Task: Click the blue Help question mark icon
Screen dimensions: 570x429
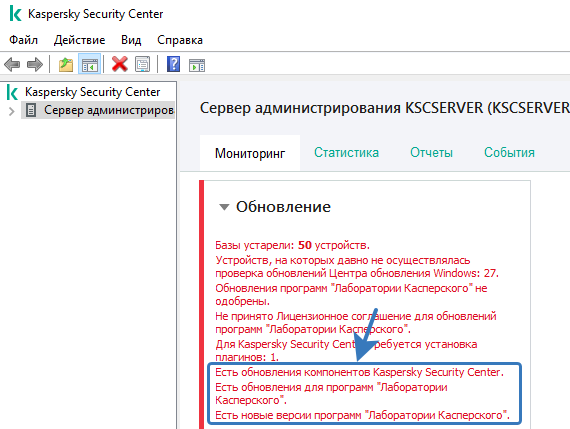Action: [173, 64]
